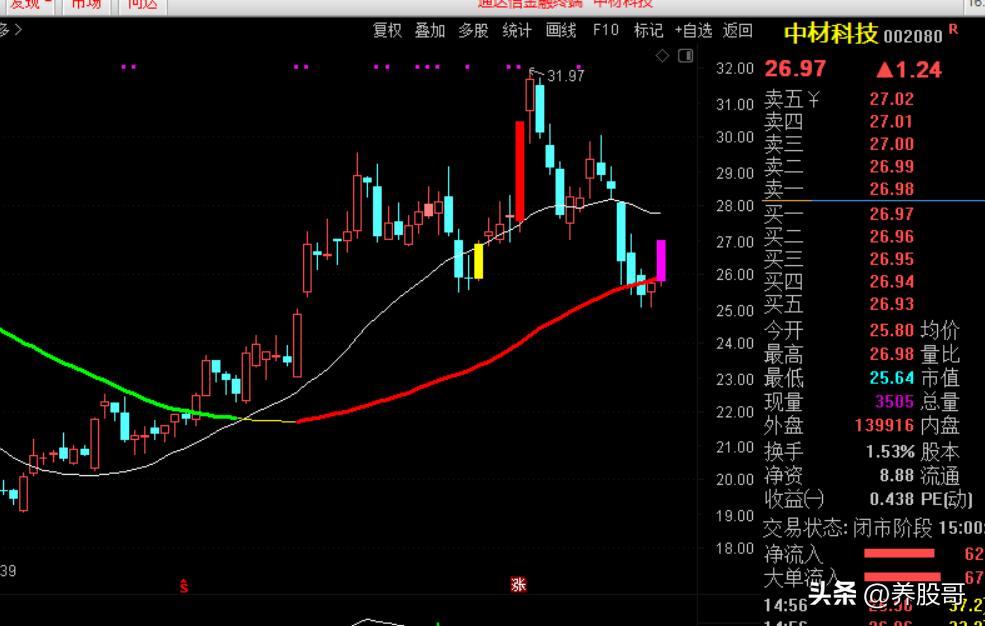Select the 买三 price 26.95
This screenshot has width=985, height=626.
[x=891, y=259]
